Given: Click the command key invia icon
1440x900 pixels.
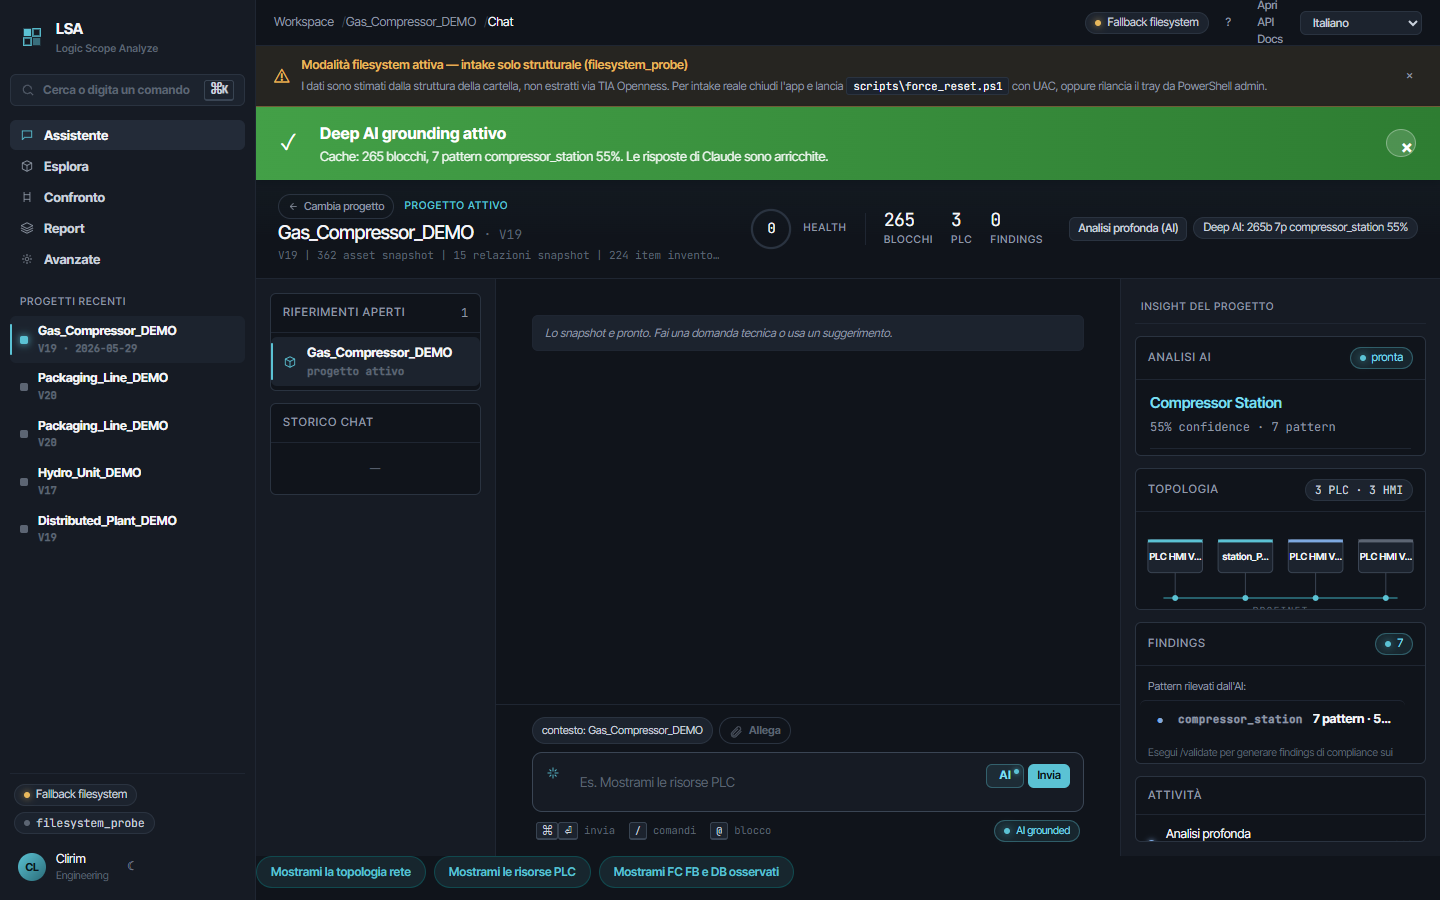Looking at the screenshot, I should [547, 831].
